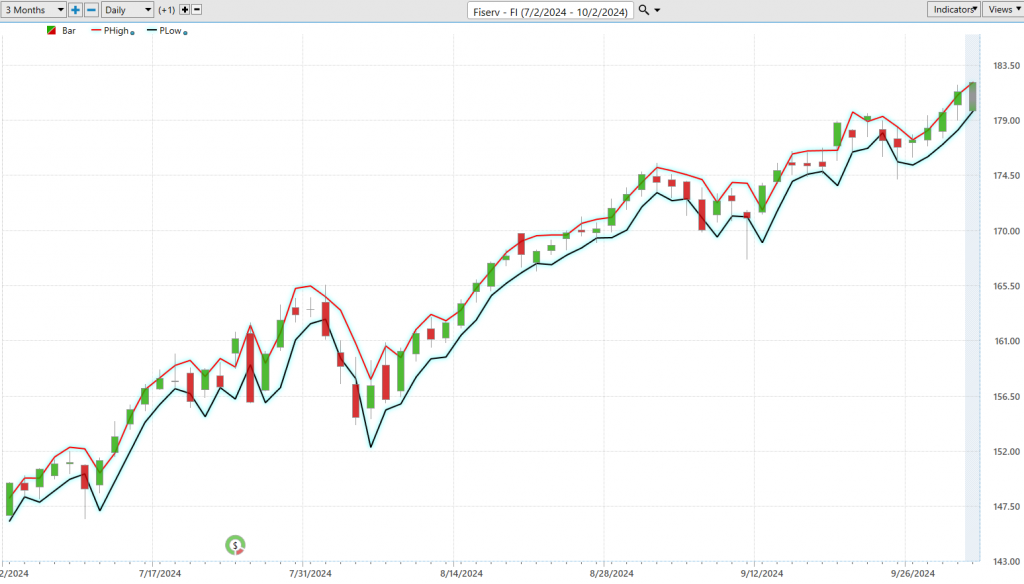The height and width of the screenshot is (584, 1024).
Task: Click the shaded forecast band at chart right
Action: point(971,300)
